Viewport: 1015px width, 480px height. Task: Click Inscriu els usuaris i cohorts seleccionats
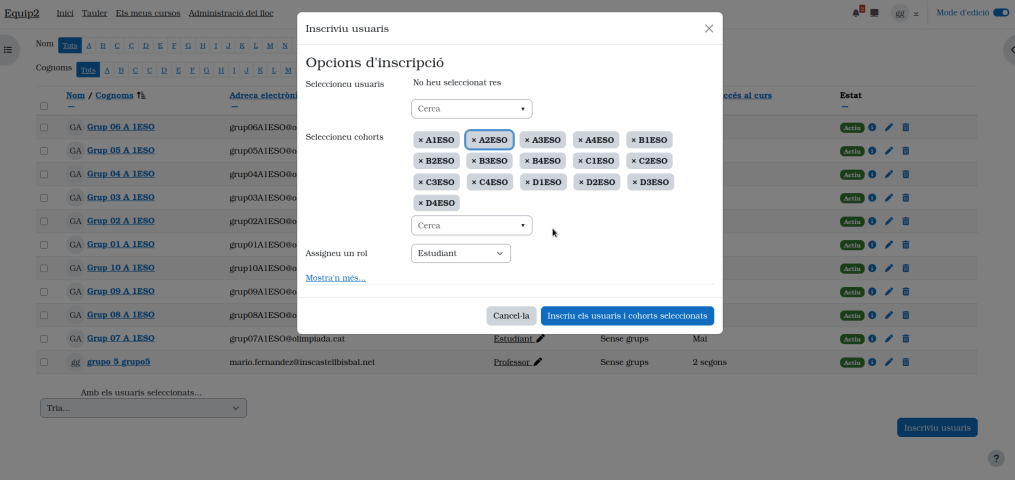click(627, 316)
